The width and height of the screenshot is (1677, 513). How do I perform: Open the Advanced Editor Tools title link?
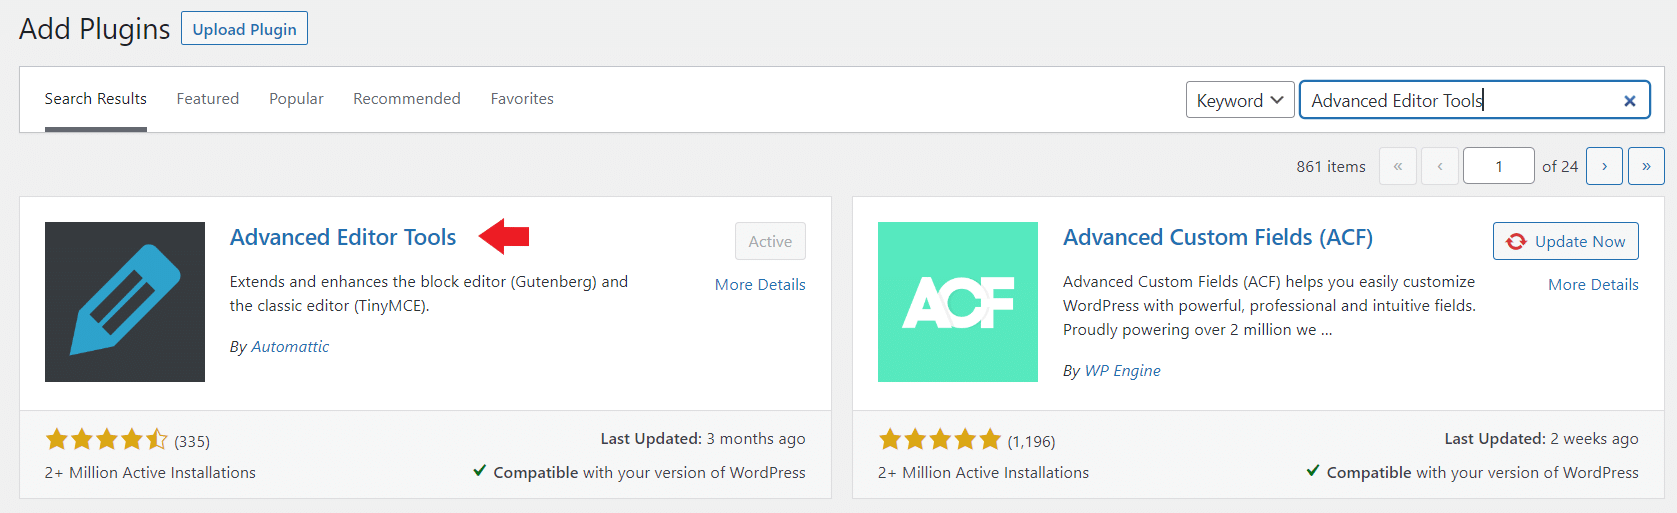(x=343, y=237)
